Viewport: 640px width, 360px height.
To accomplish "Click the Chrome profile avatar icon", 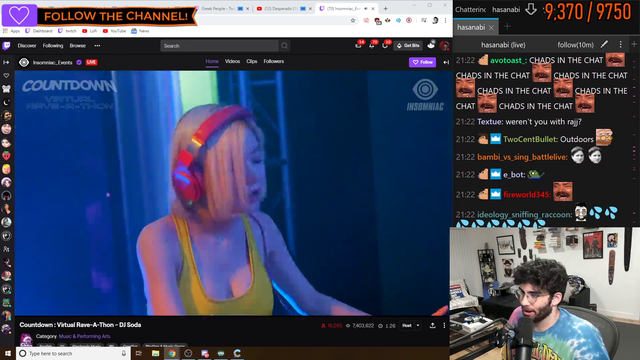I will (435, 20).
